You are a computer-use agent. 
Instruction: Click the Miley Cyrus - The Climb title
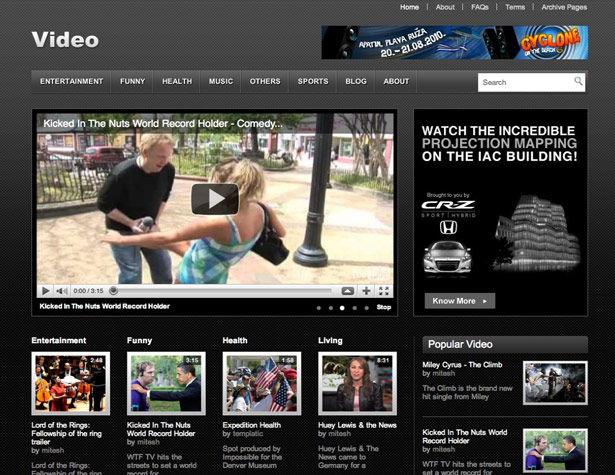point(462,365)
